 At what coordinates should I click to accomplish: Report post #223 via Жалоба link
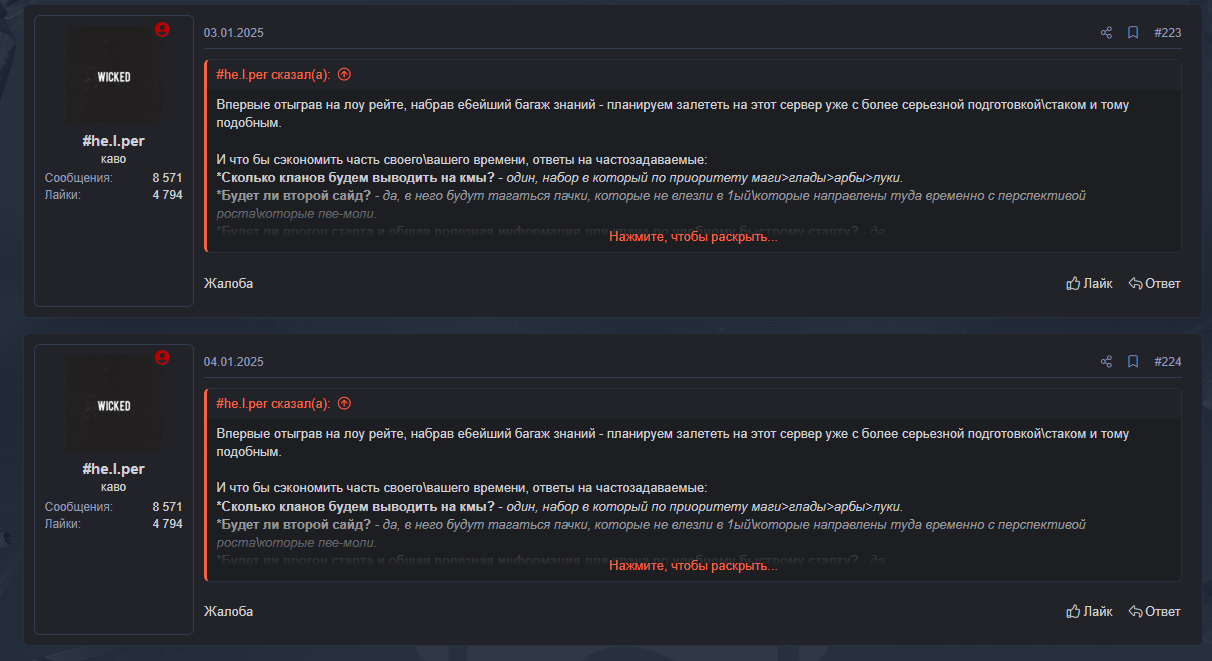point(228,283)
